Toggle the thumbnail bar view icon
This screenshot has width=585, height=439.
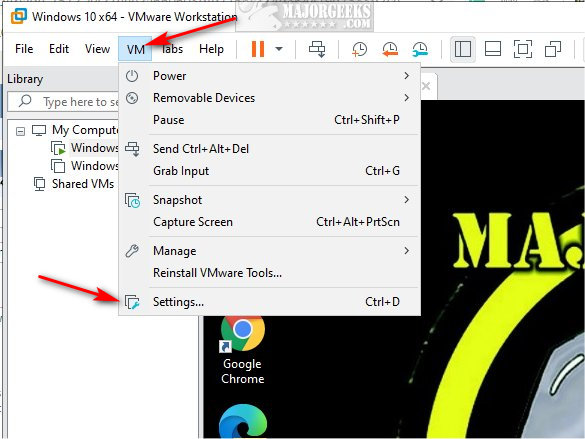click(492, 49)
